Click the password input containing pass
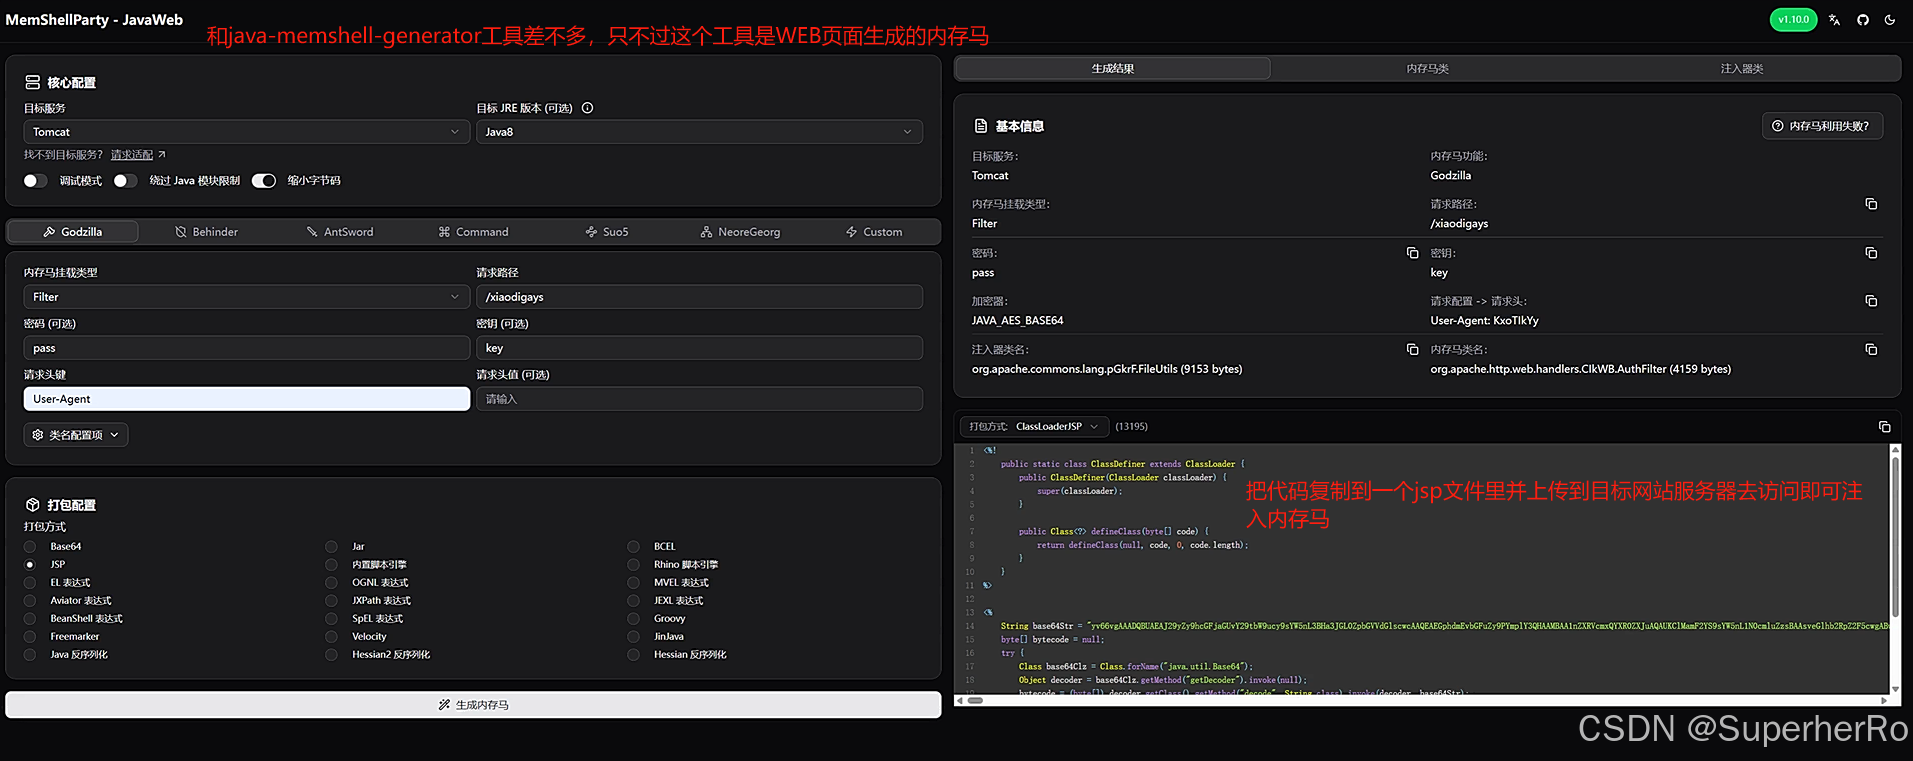This screenshot has width=1913, height=761. coord(246,348)
